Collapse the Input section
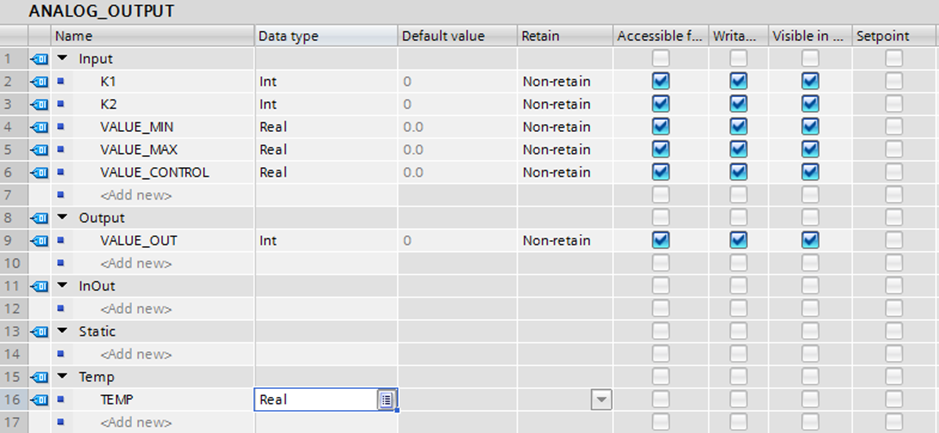The height and width of the screenshot is (433, 939). [x=62, y=59]
